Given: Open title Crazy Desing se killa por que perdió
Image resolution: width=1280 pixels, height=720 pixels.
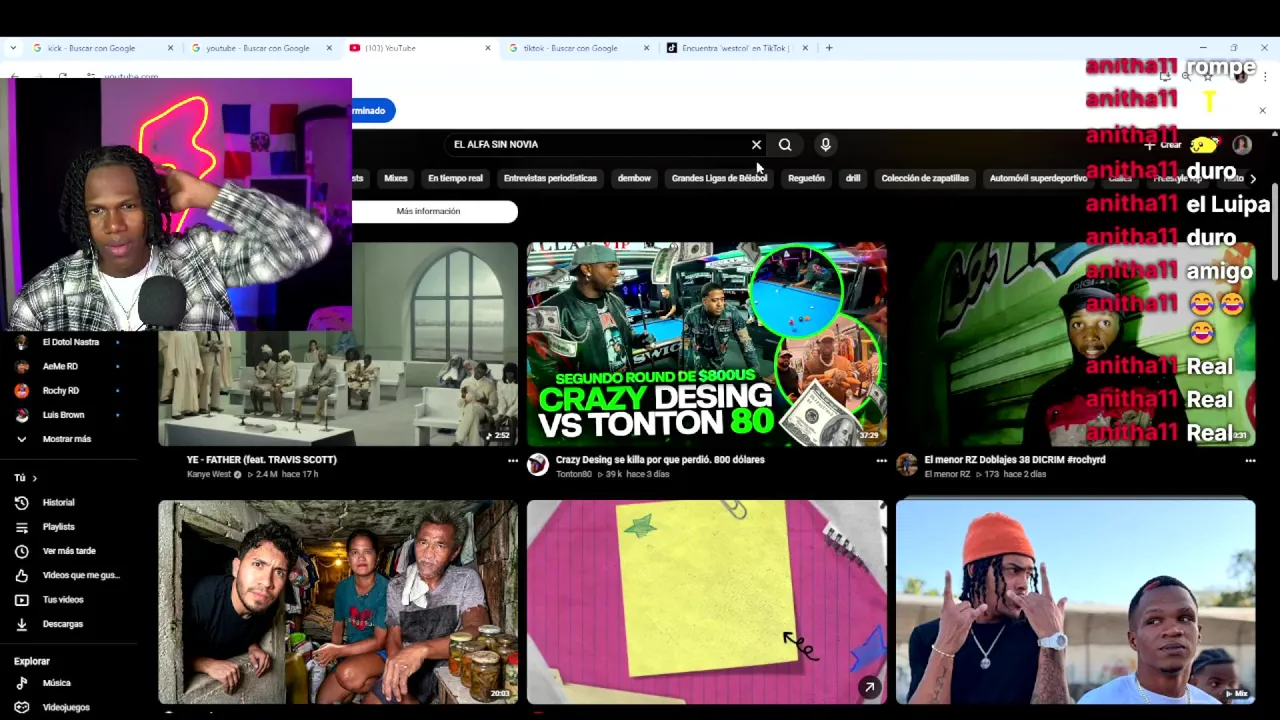Looking at the screenshot, I should coord(660,460).
